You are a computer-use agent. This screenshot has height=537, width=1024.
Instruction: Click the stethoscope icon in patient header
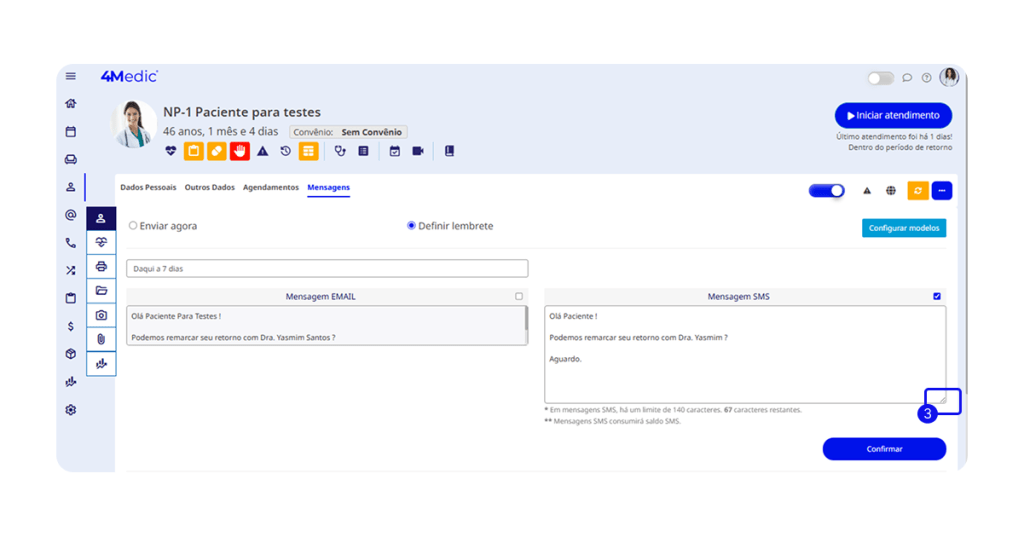pyautogui.click(x=340, y=151)
